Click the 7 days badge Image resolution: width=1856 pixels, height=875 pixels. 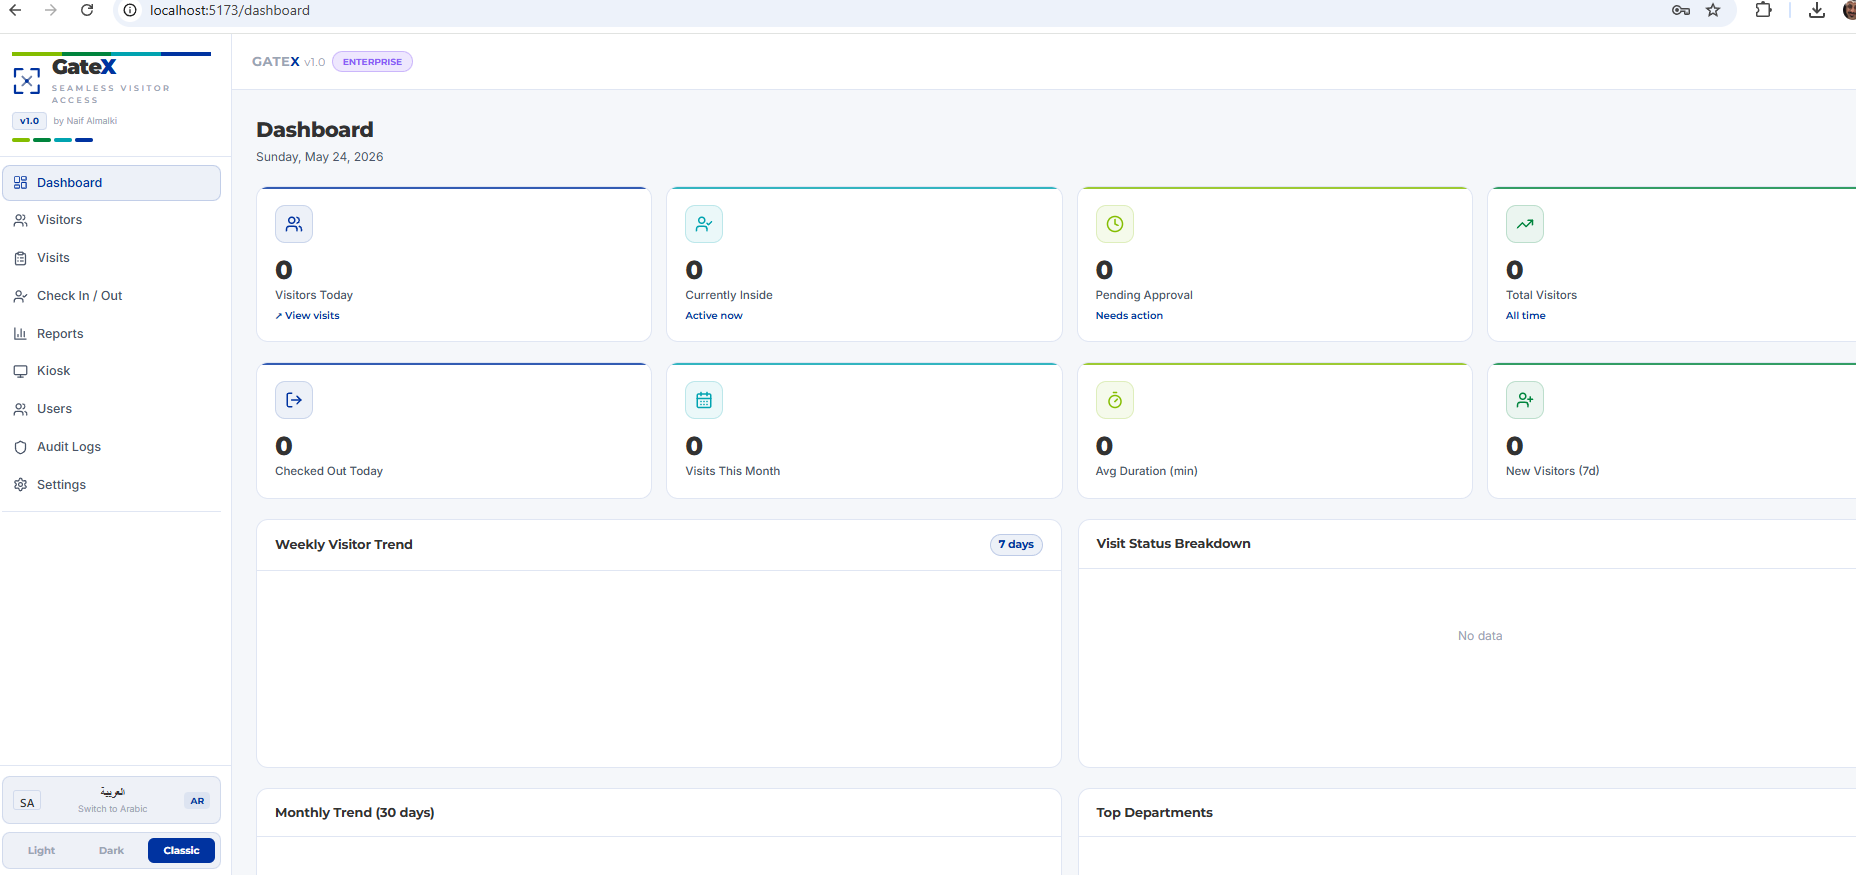pyautogui.click(x=1016, y=545)
